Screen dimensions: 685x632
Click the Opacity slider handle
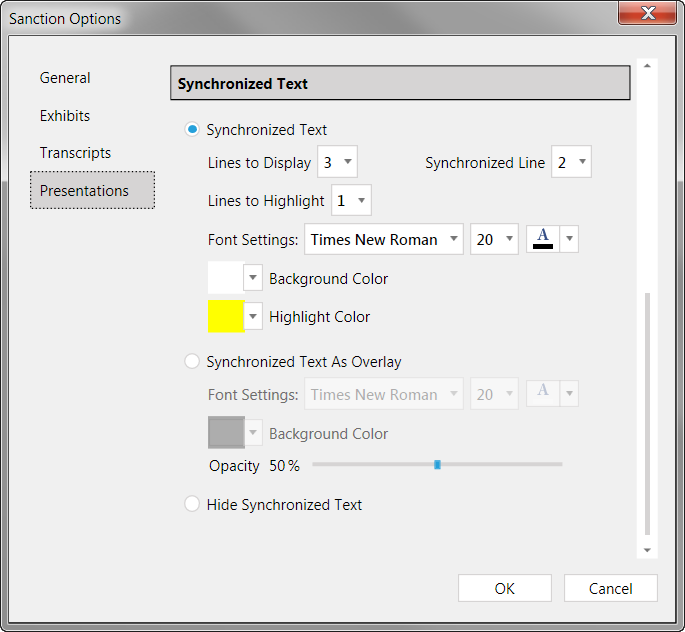(x=437, y=464)
